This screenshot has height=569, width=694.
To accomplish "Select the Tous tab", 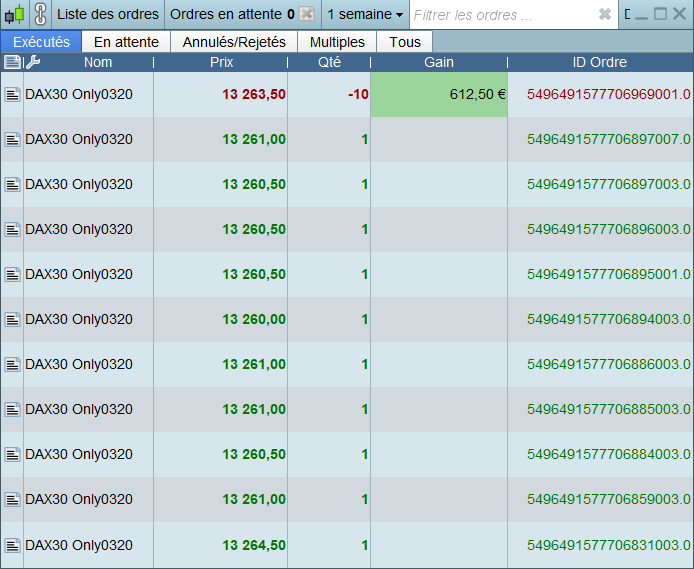I will (x=405, y=42).
